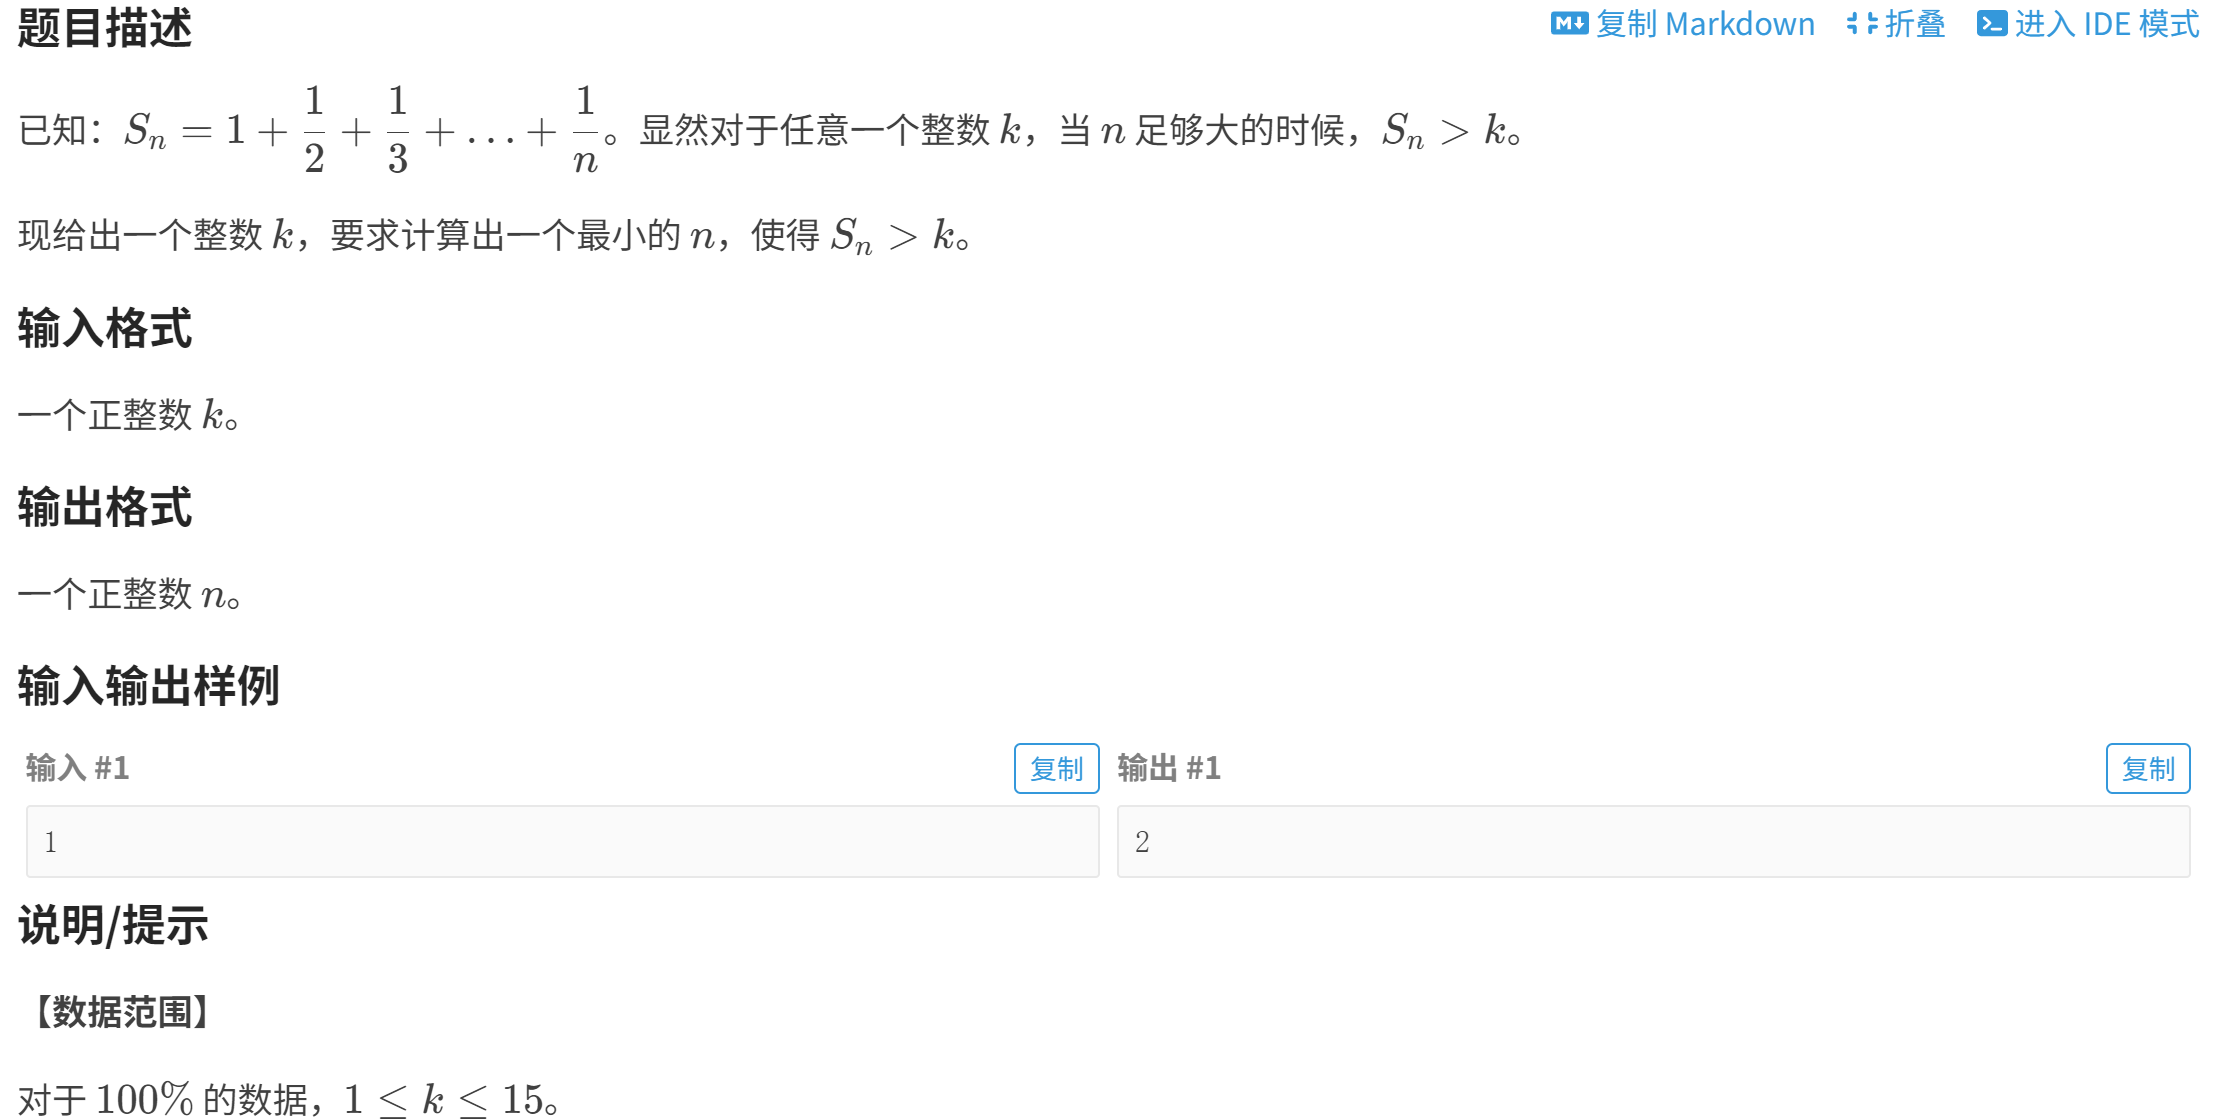The height and width of the screenshot is (1120, 2225).
Task: Click the IDE terminal icon
Action: pyautogui.click(x=1991, y=23)
